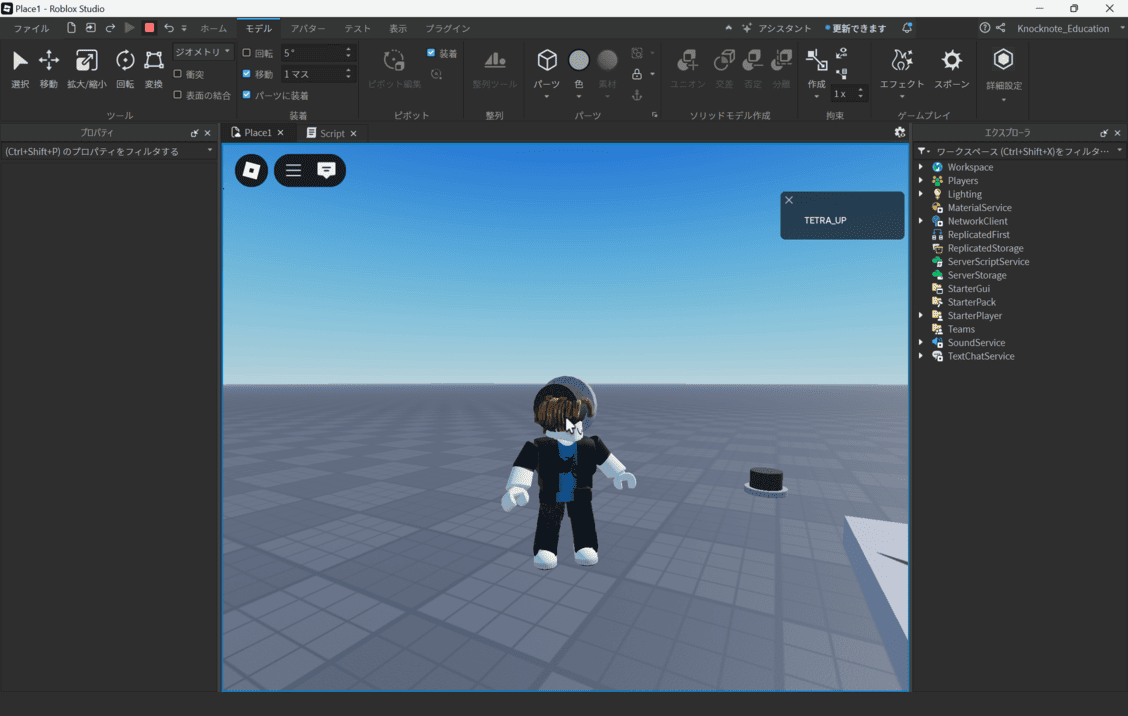Click the 作成 constraint create tool
Image resolution: width=1128 pixels, height=716 pixels.
pos(817,68)
